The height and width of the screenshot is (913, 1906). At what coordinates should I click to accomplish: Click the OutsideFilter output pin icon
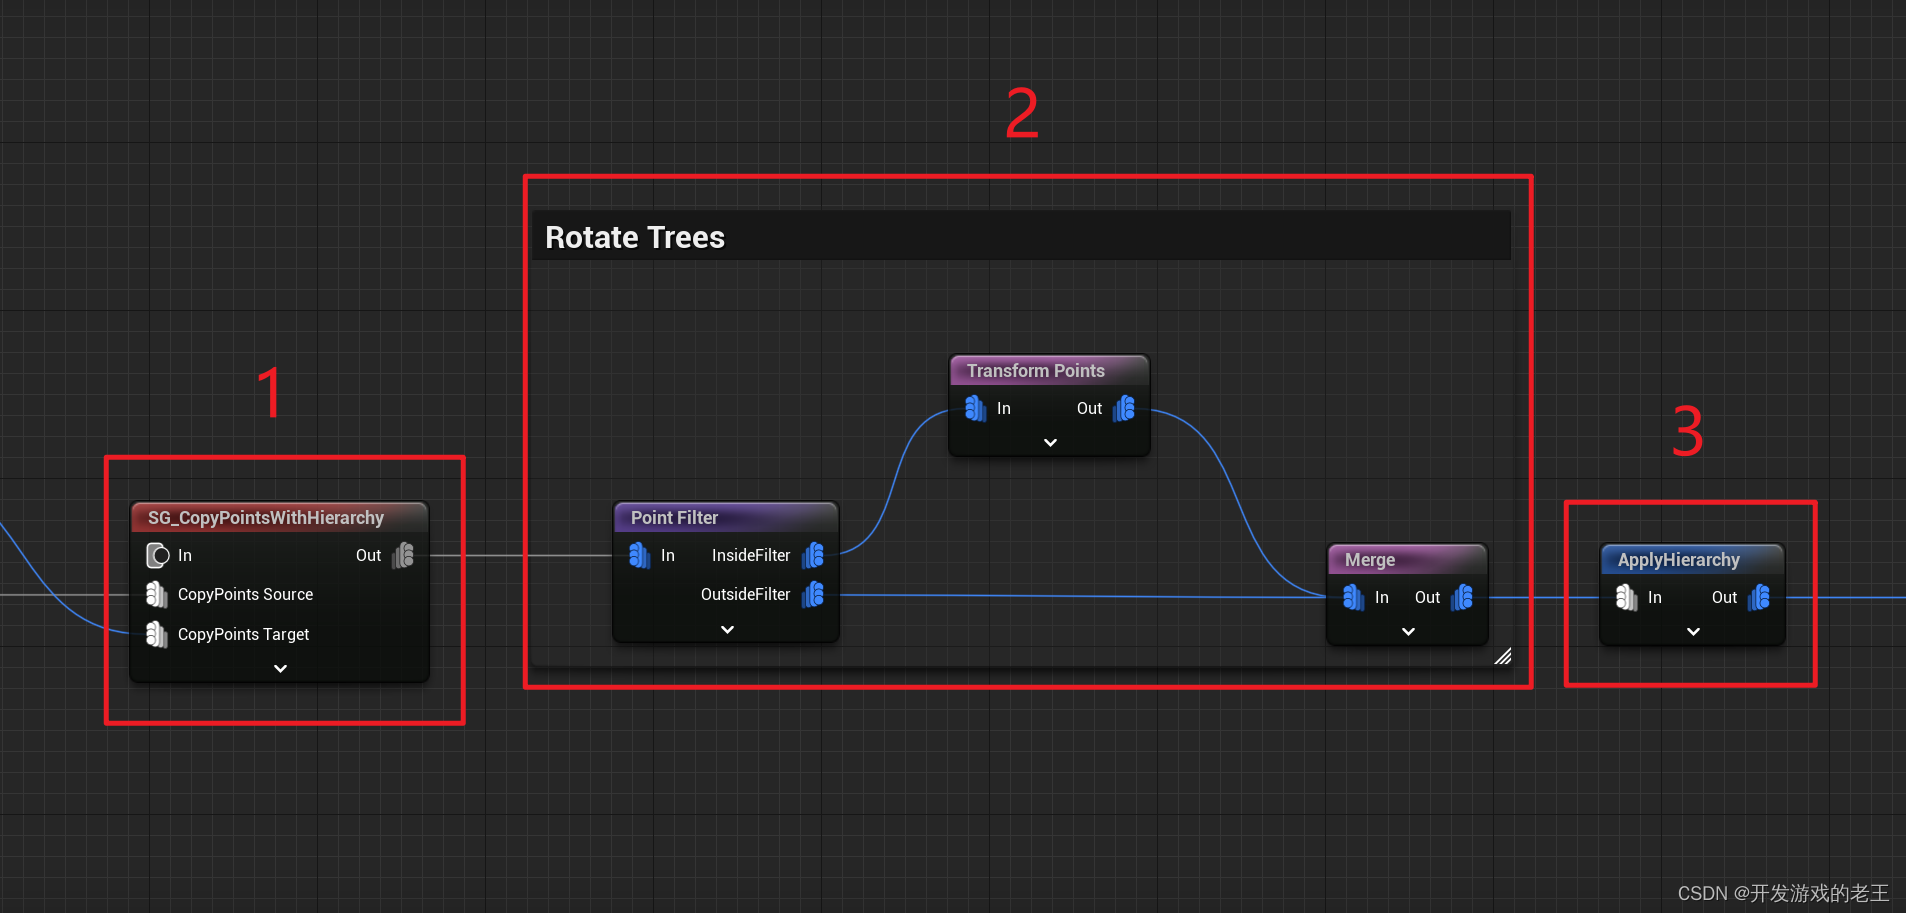[x=813, y=594]
